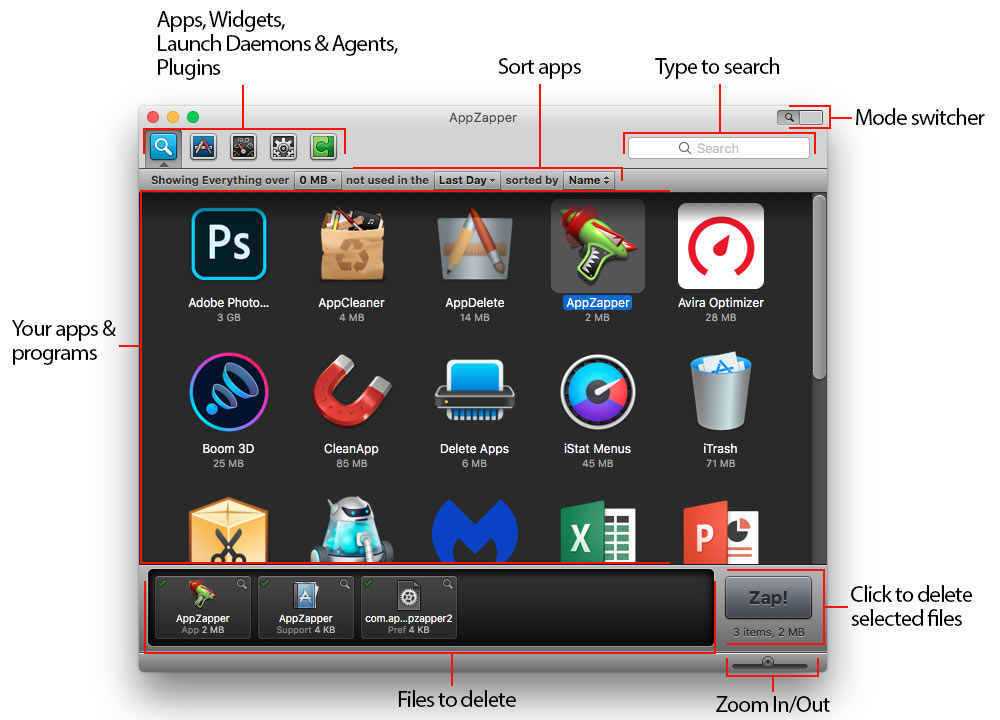Click the '3 items, 2 MB' summary text
The width and height of the screenshot is (1000, 720).
[x=768, y=632]
